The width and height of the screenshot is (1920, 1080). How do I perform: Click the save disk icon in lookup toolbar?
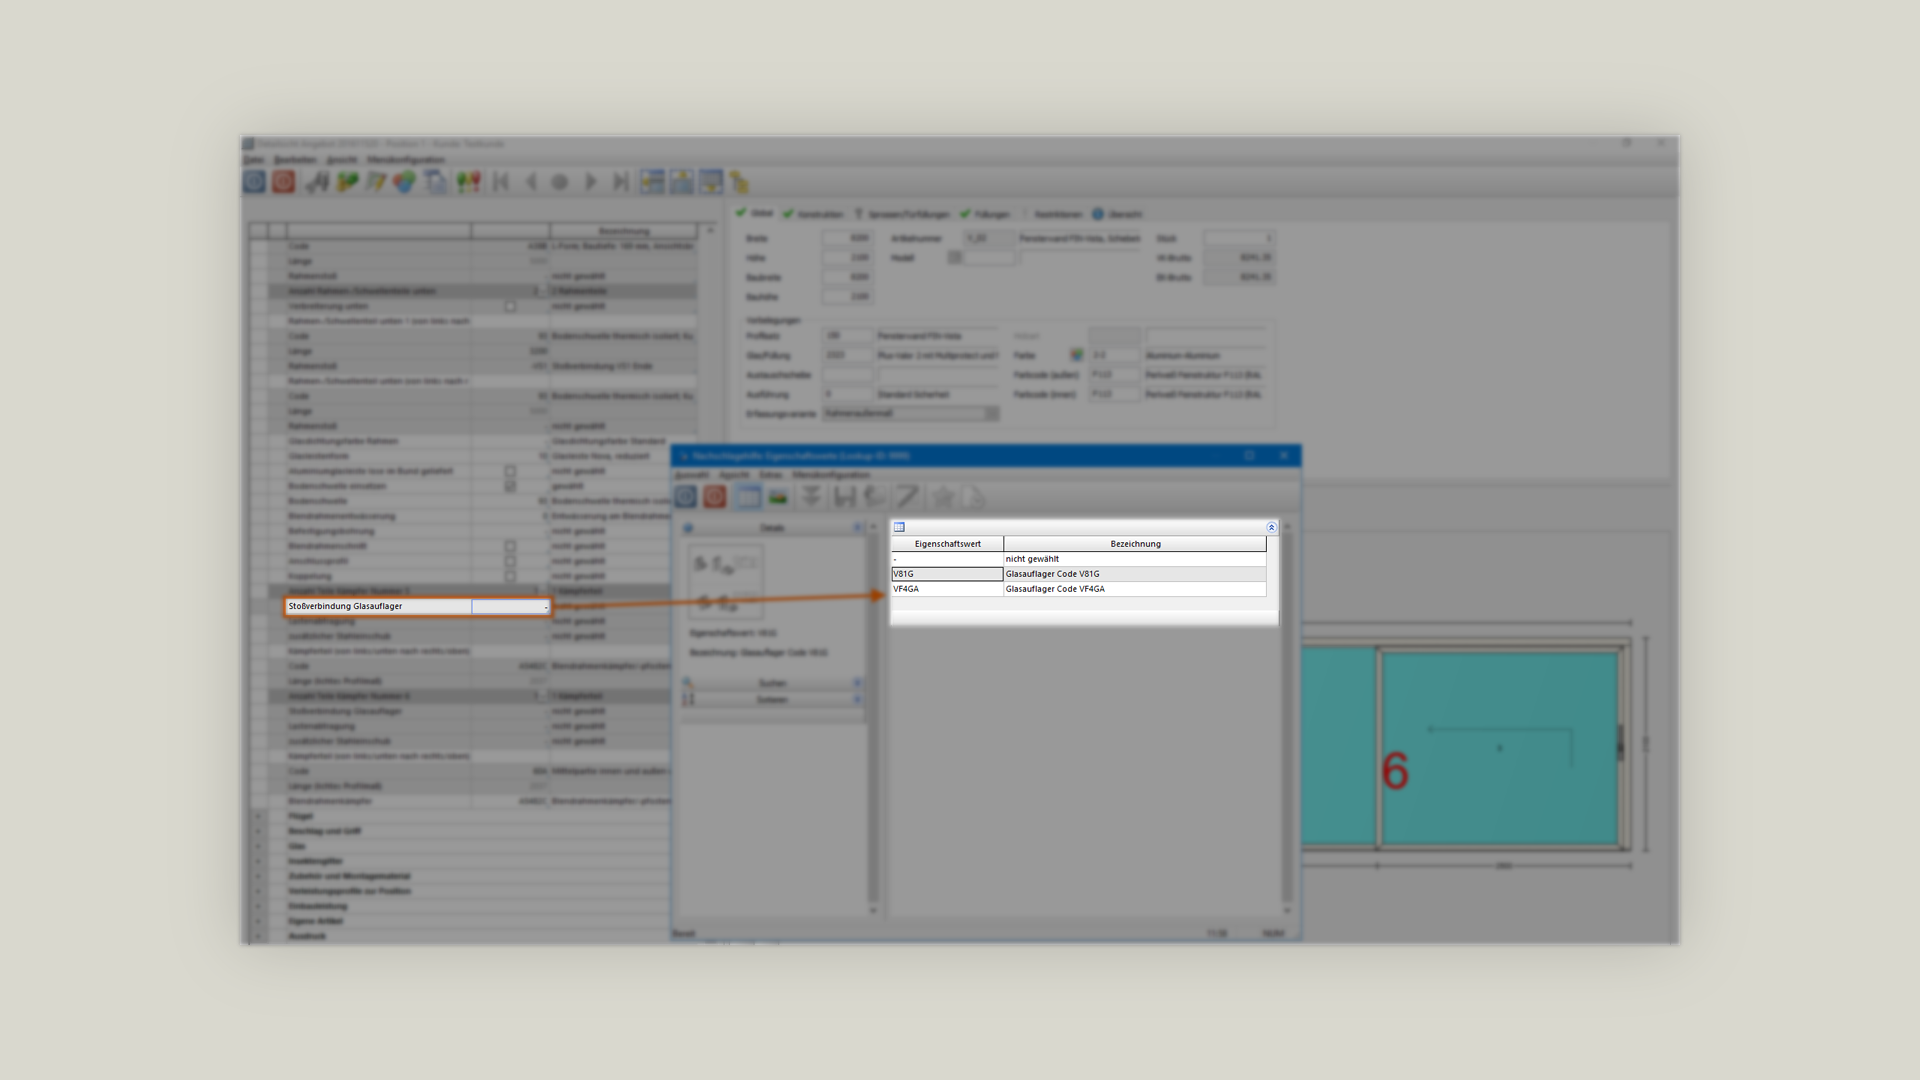tap(844, 496)
